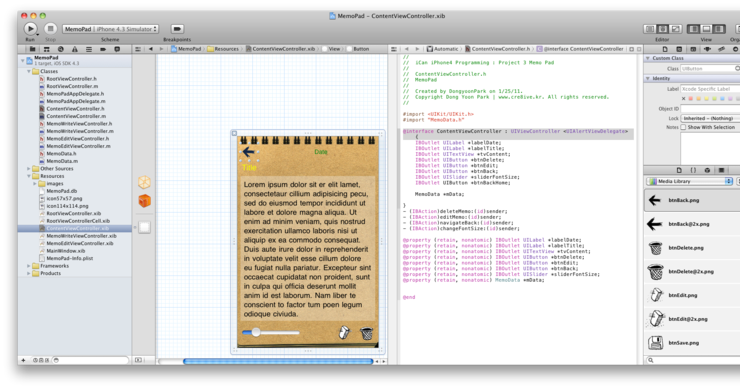Switch to Version editor mode

(676, 29)
